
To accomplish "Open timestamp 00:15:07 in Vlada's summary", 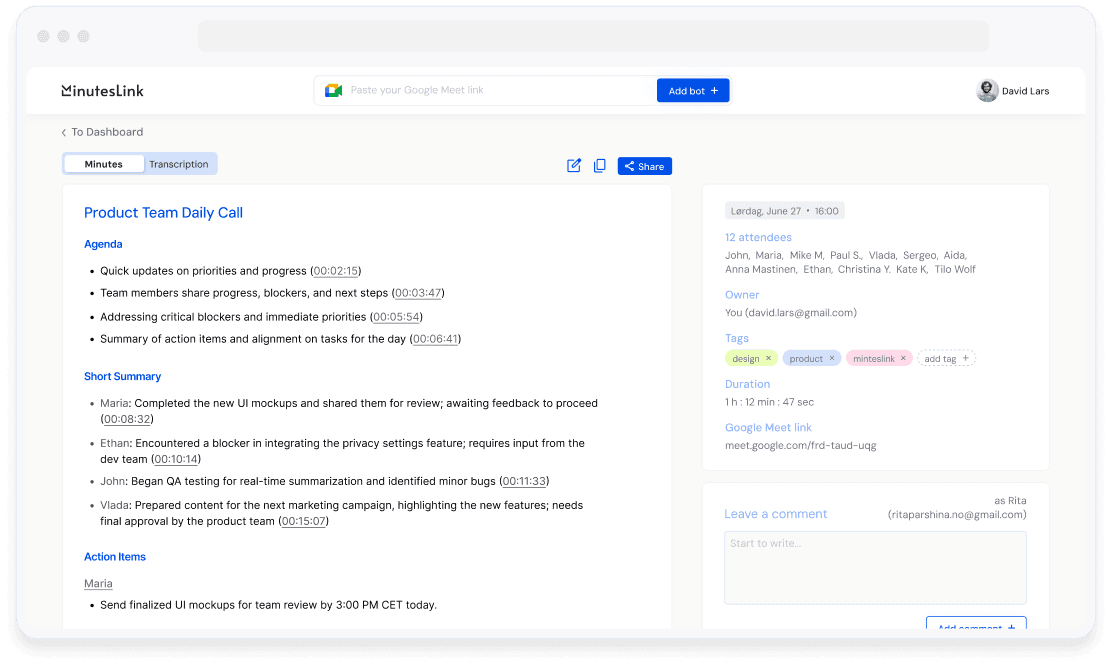I will pos(304,521).
